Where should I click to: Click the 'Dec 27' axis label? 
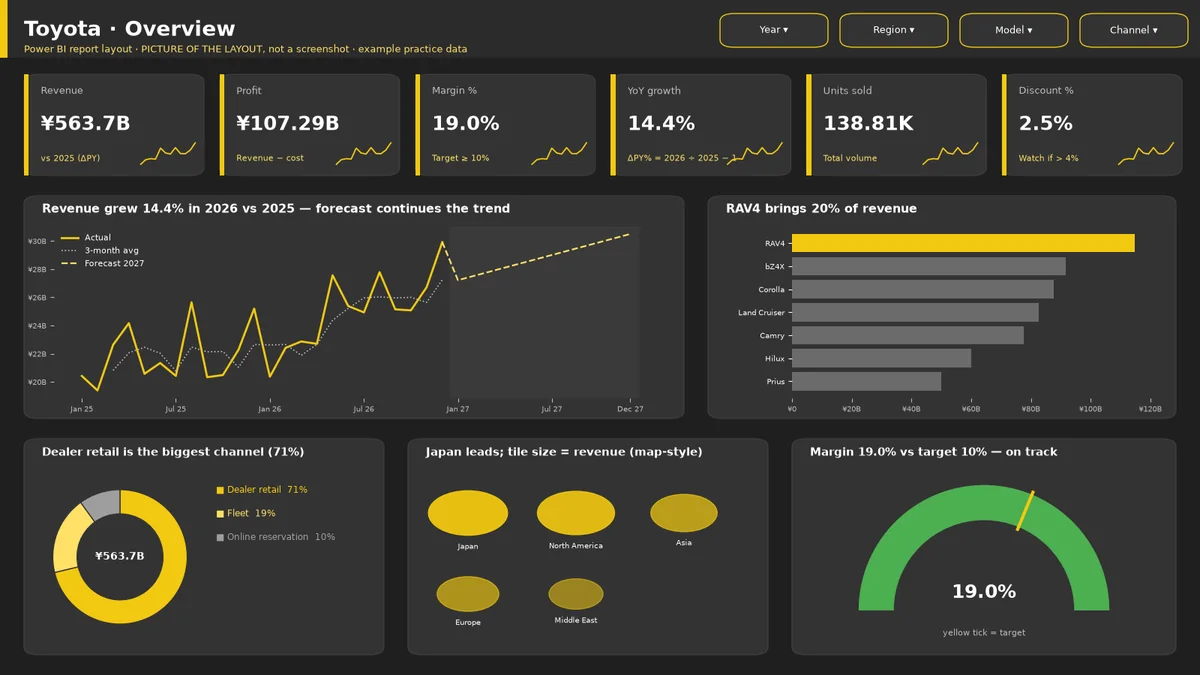[630, 409]
